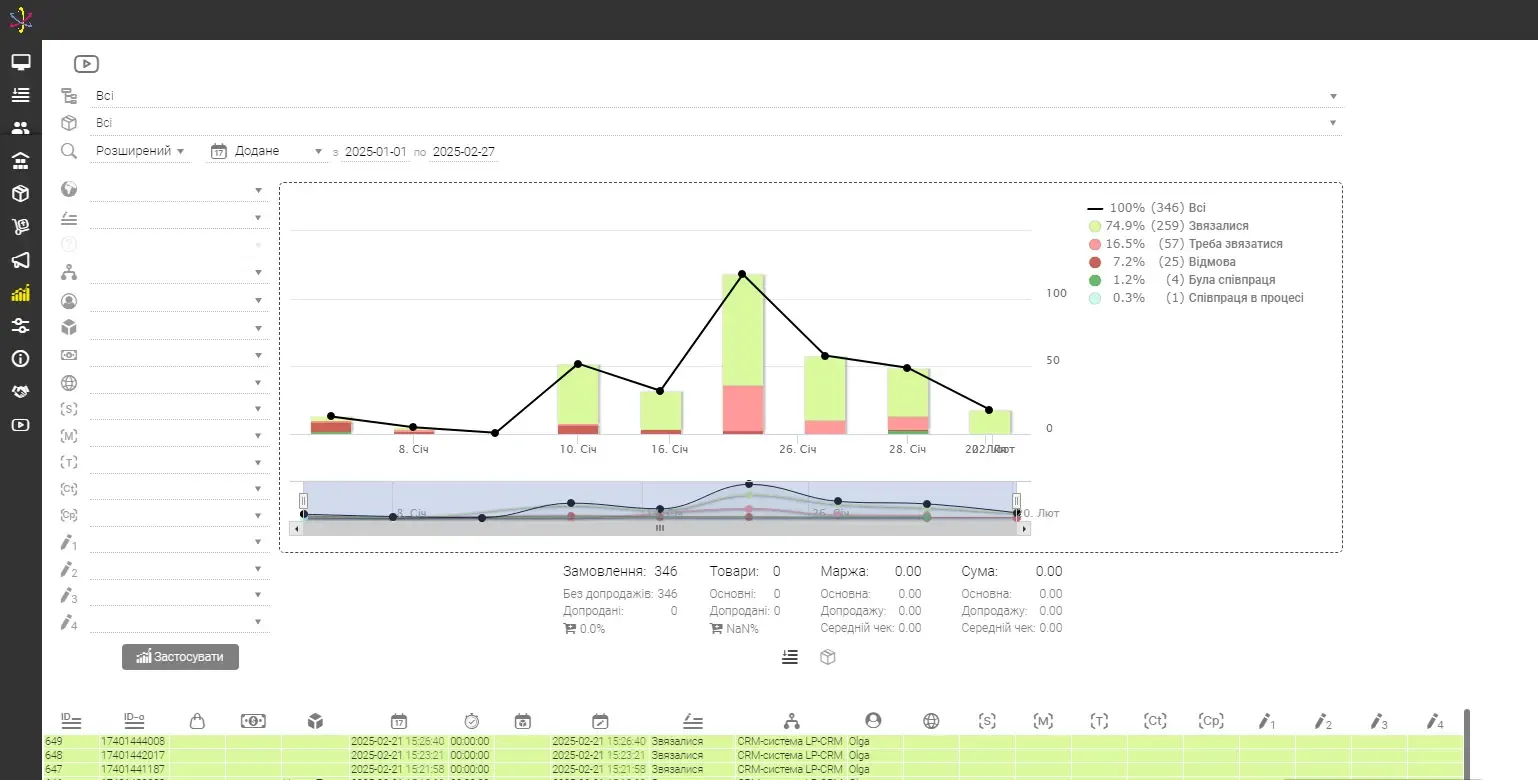Click the 'Застосувати' apply button
Screen dimensions: 1538x780
click(x=180, y=657)
